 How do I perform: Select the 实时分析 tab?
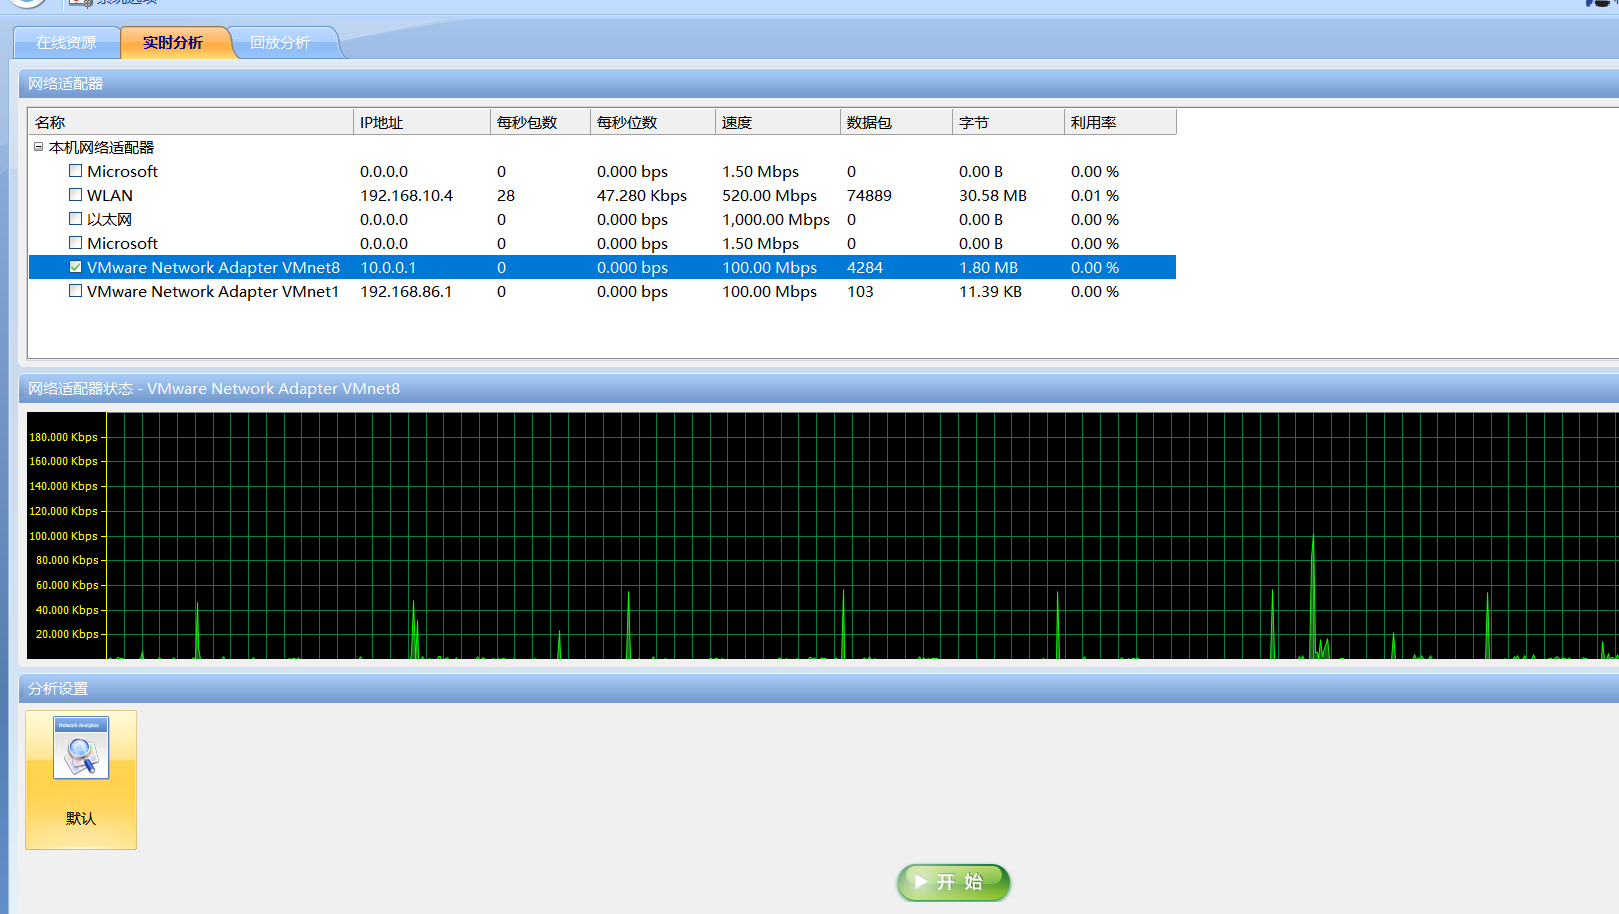[173, 43]
